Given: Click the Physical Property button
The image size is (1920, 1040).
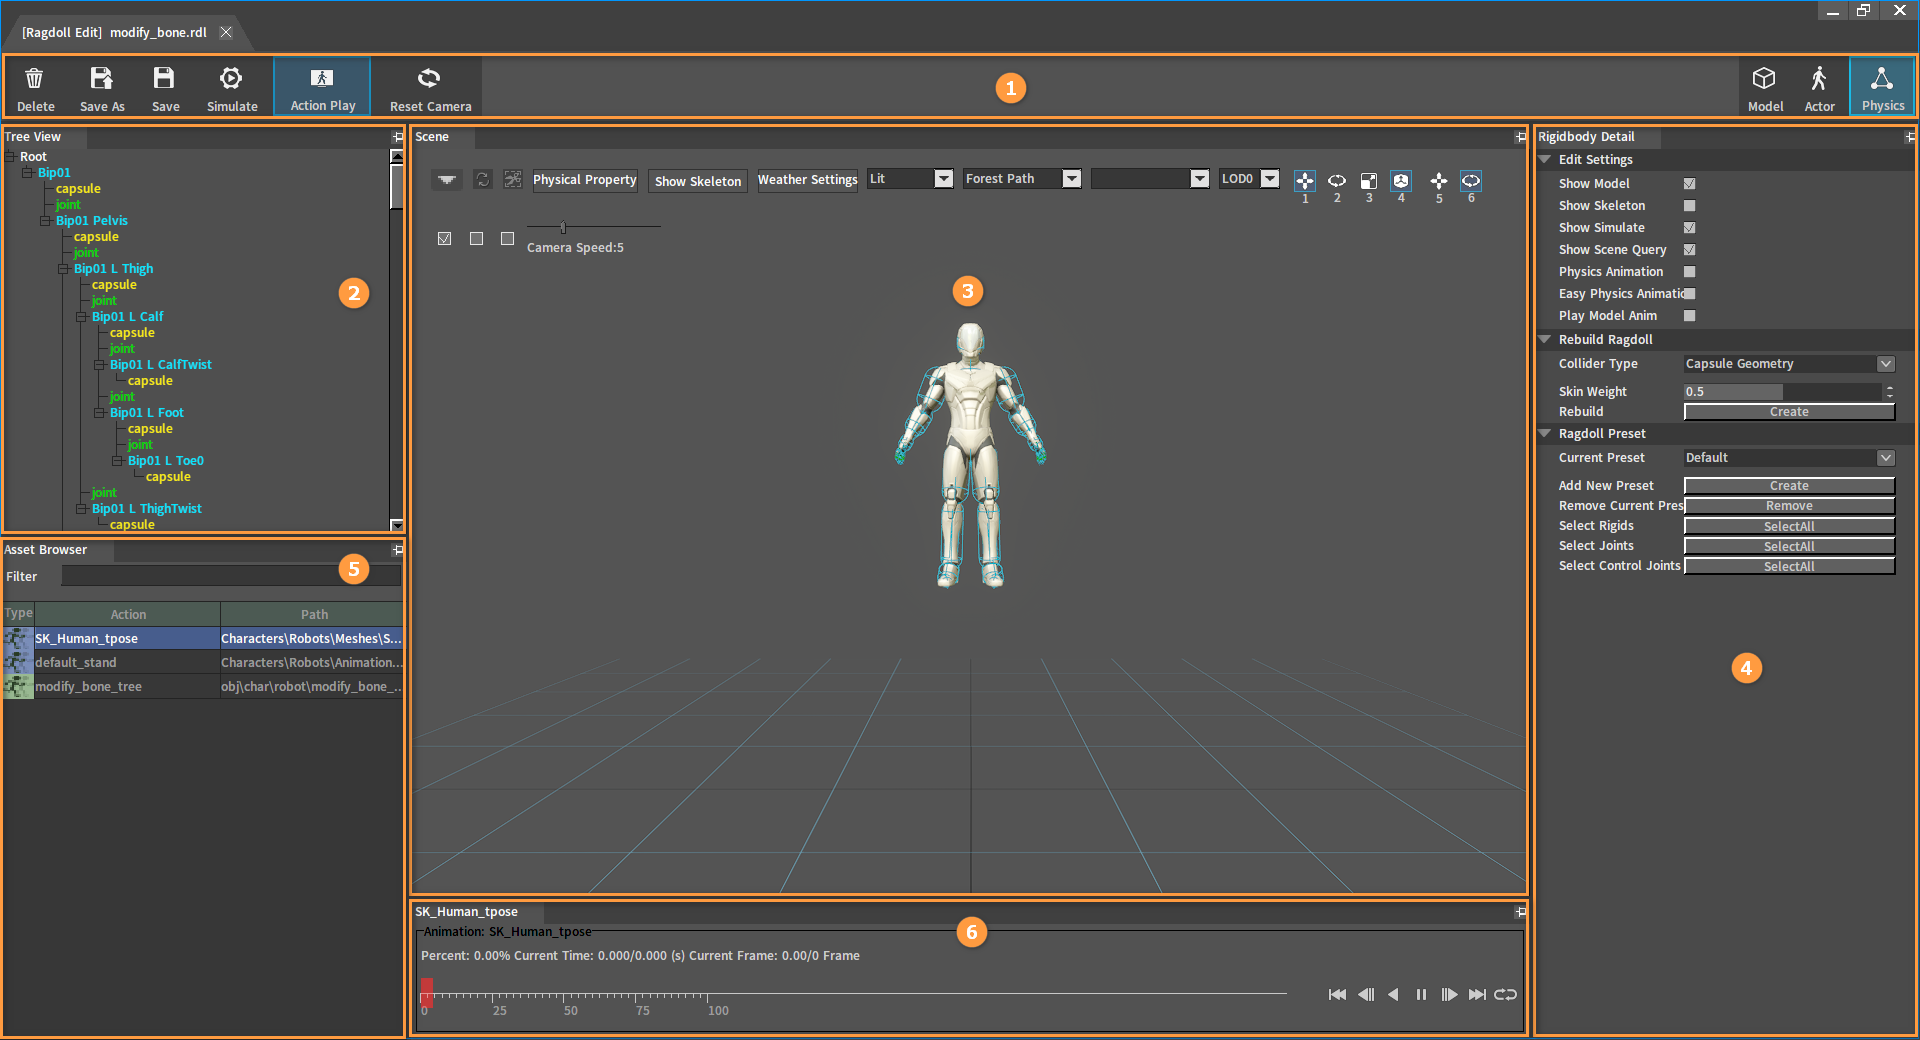Looking at the screenshot, I should pos(585,180).
